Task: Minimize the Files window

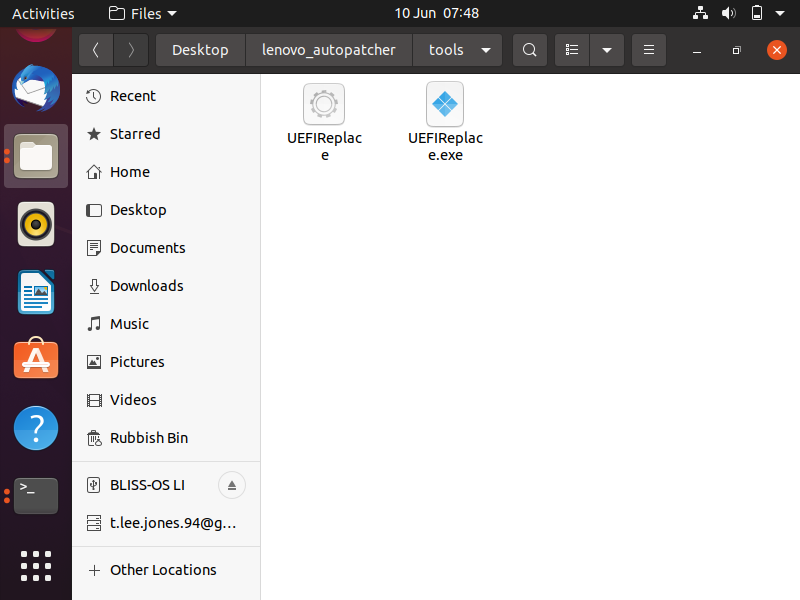Action: tap(697, 50)
